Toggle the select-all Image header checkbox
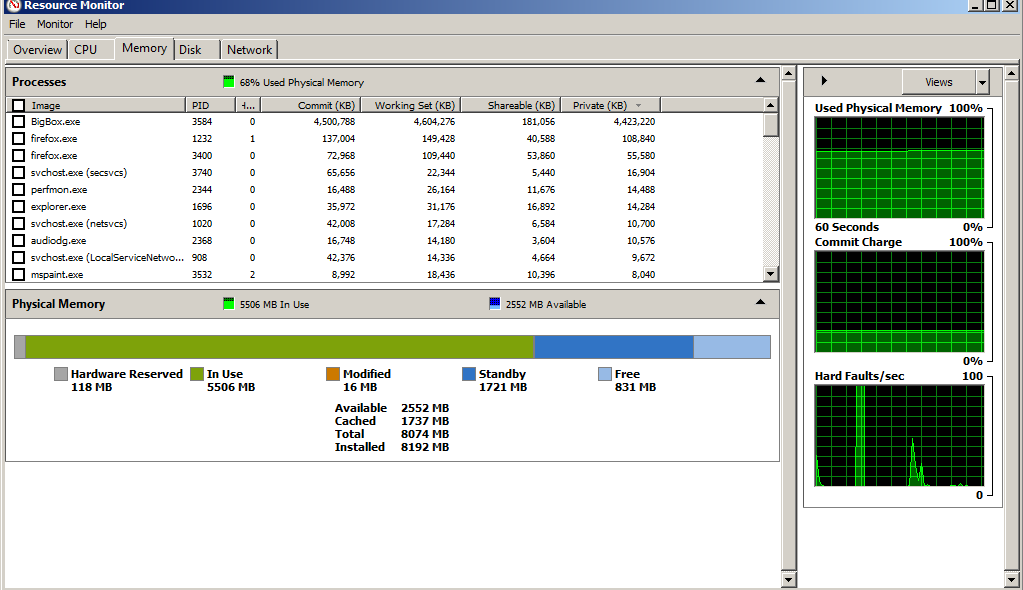Image resolution: width=1023 pixels, height=590 pixels. [x=18, y=105]
